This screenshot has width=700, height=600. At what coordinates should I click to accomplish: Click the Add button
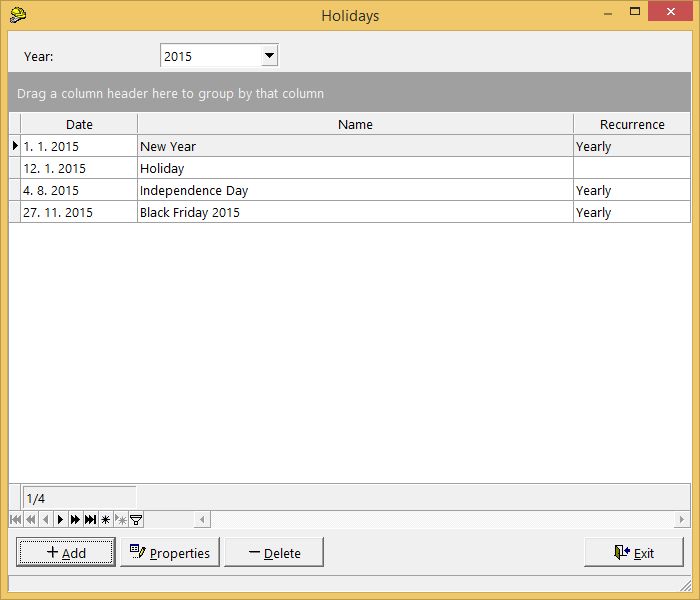[66, 553]
